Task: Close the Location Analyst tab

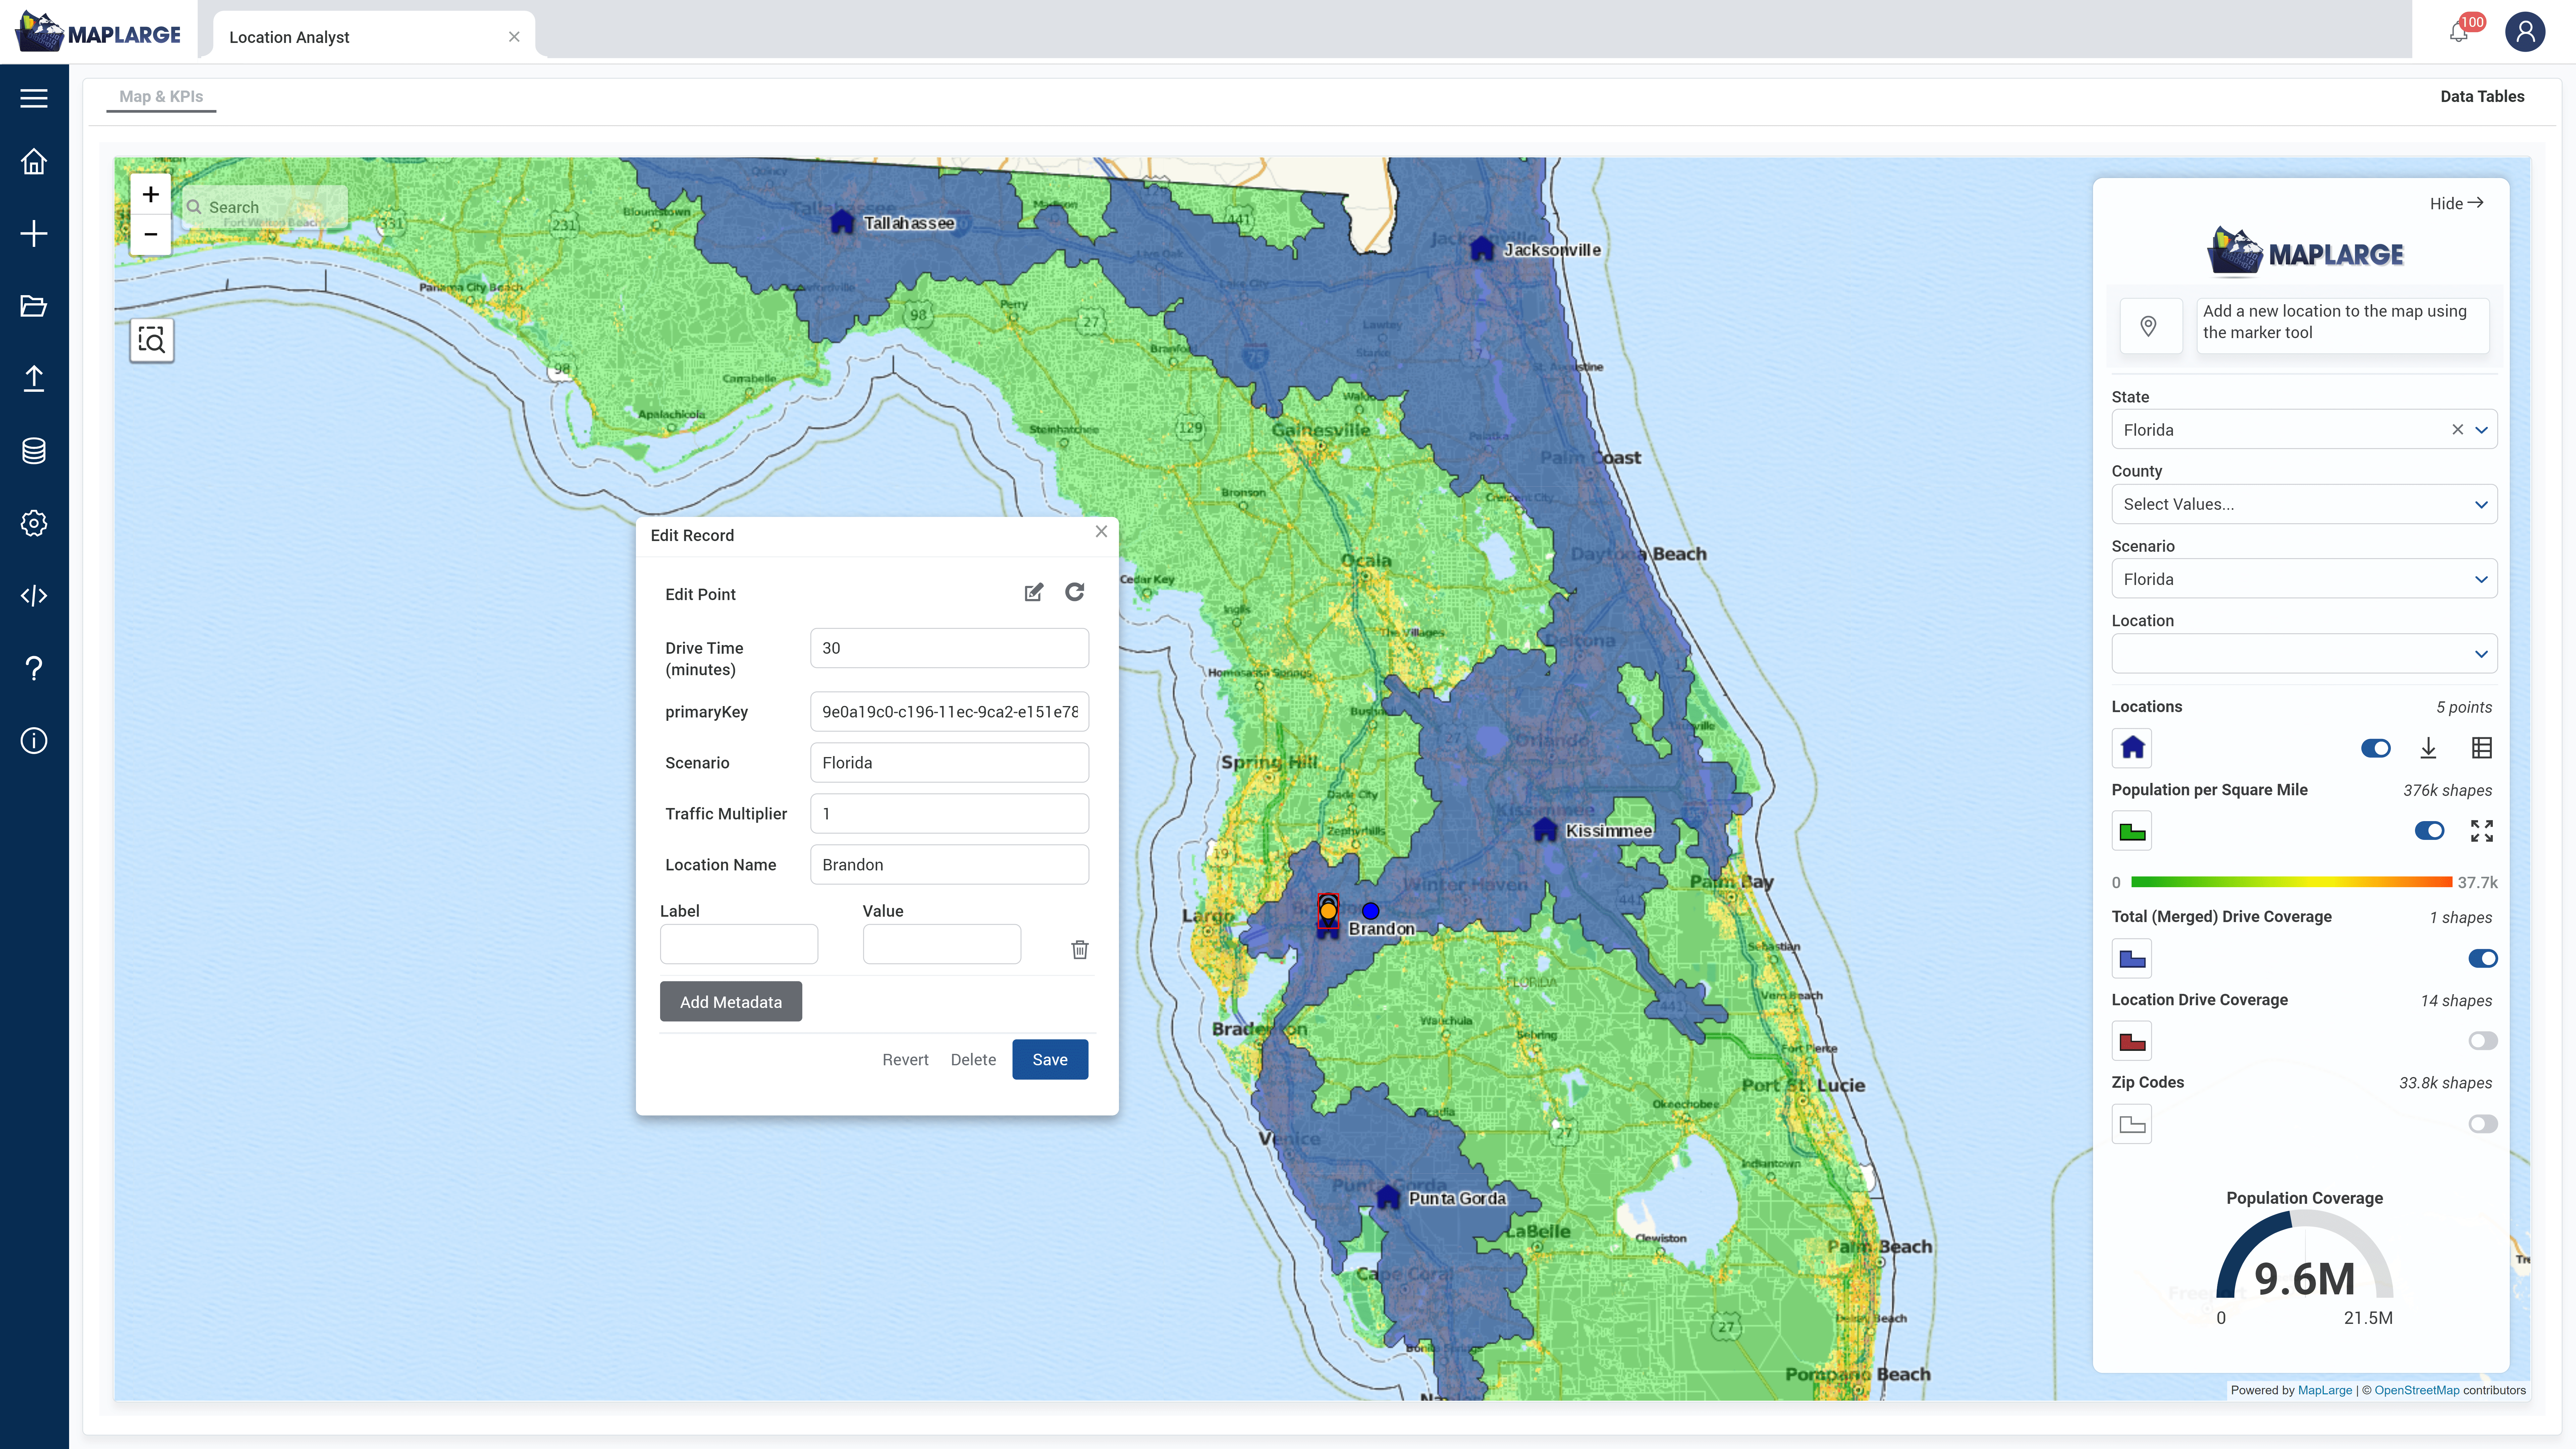Action: pyautogui.click(x=514, y=37)
